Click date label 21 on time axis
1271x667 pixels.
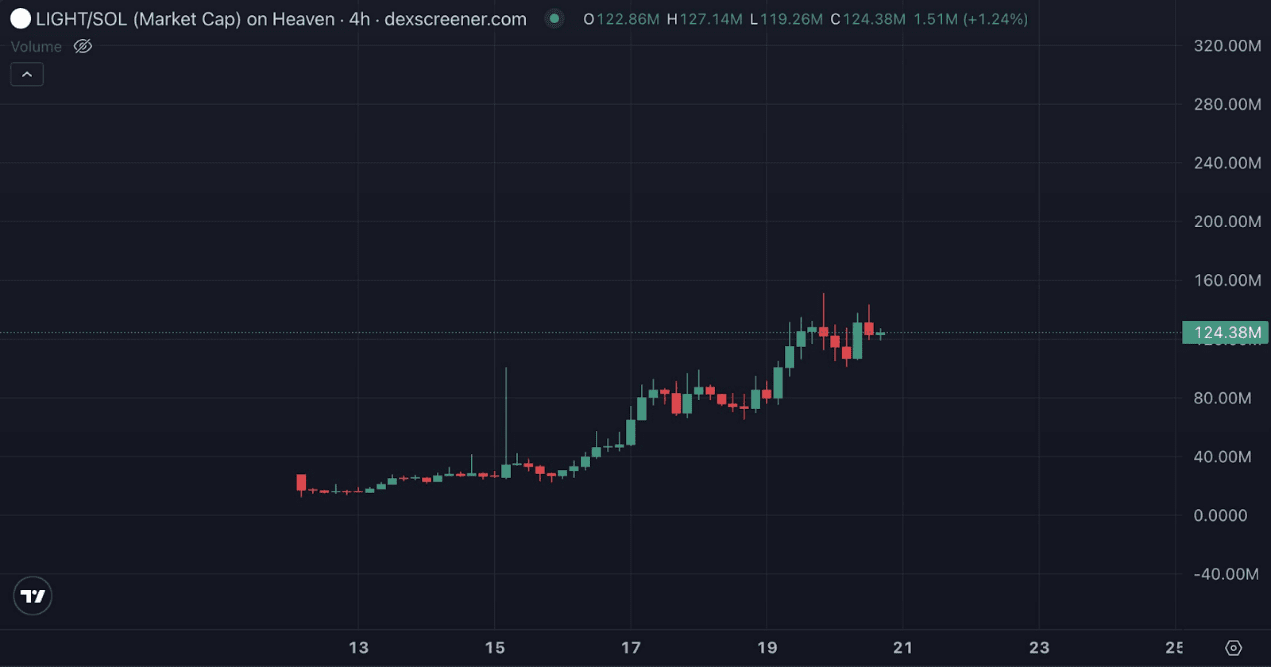(x=902, y=648)
